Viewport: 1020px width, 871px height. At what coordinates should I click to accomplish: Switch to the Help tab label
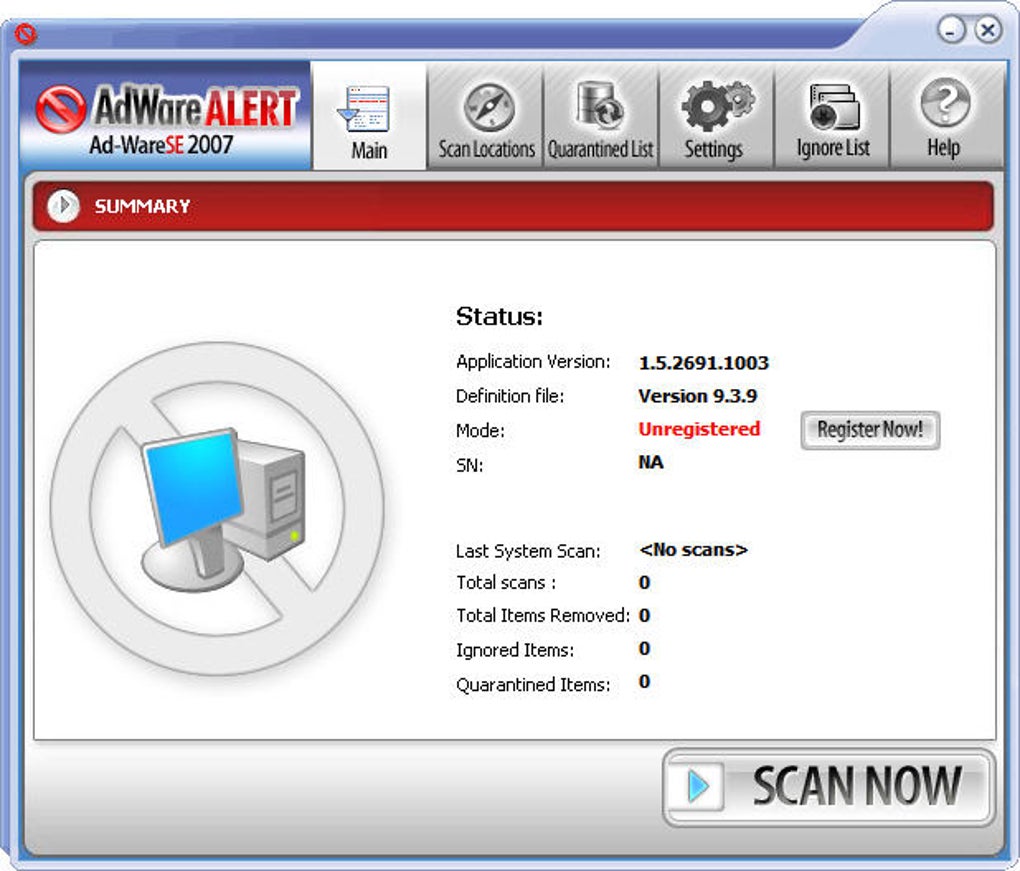[x=943, y=148]
